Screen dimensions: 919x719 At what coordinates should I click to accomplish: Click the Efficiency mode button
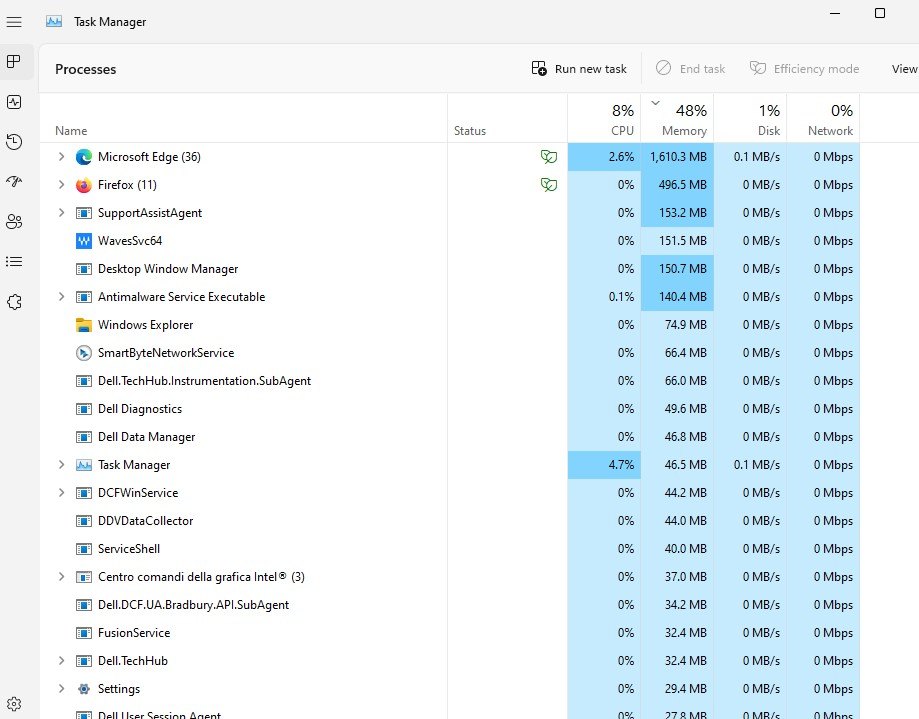[804, 69]
